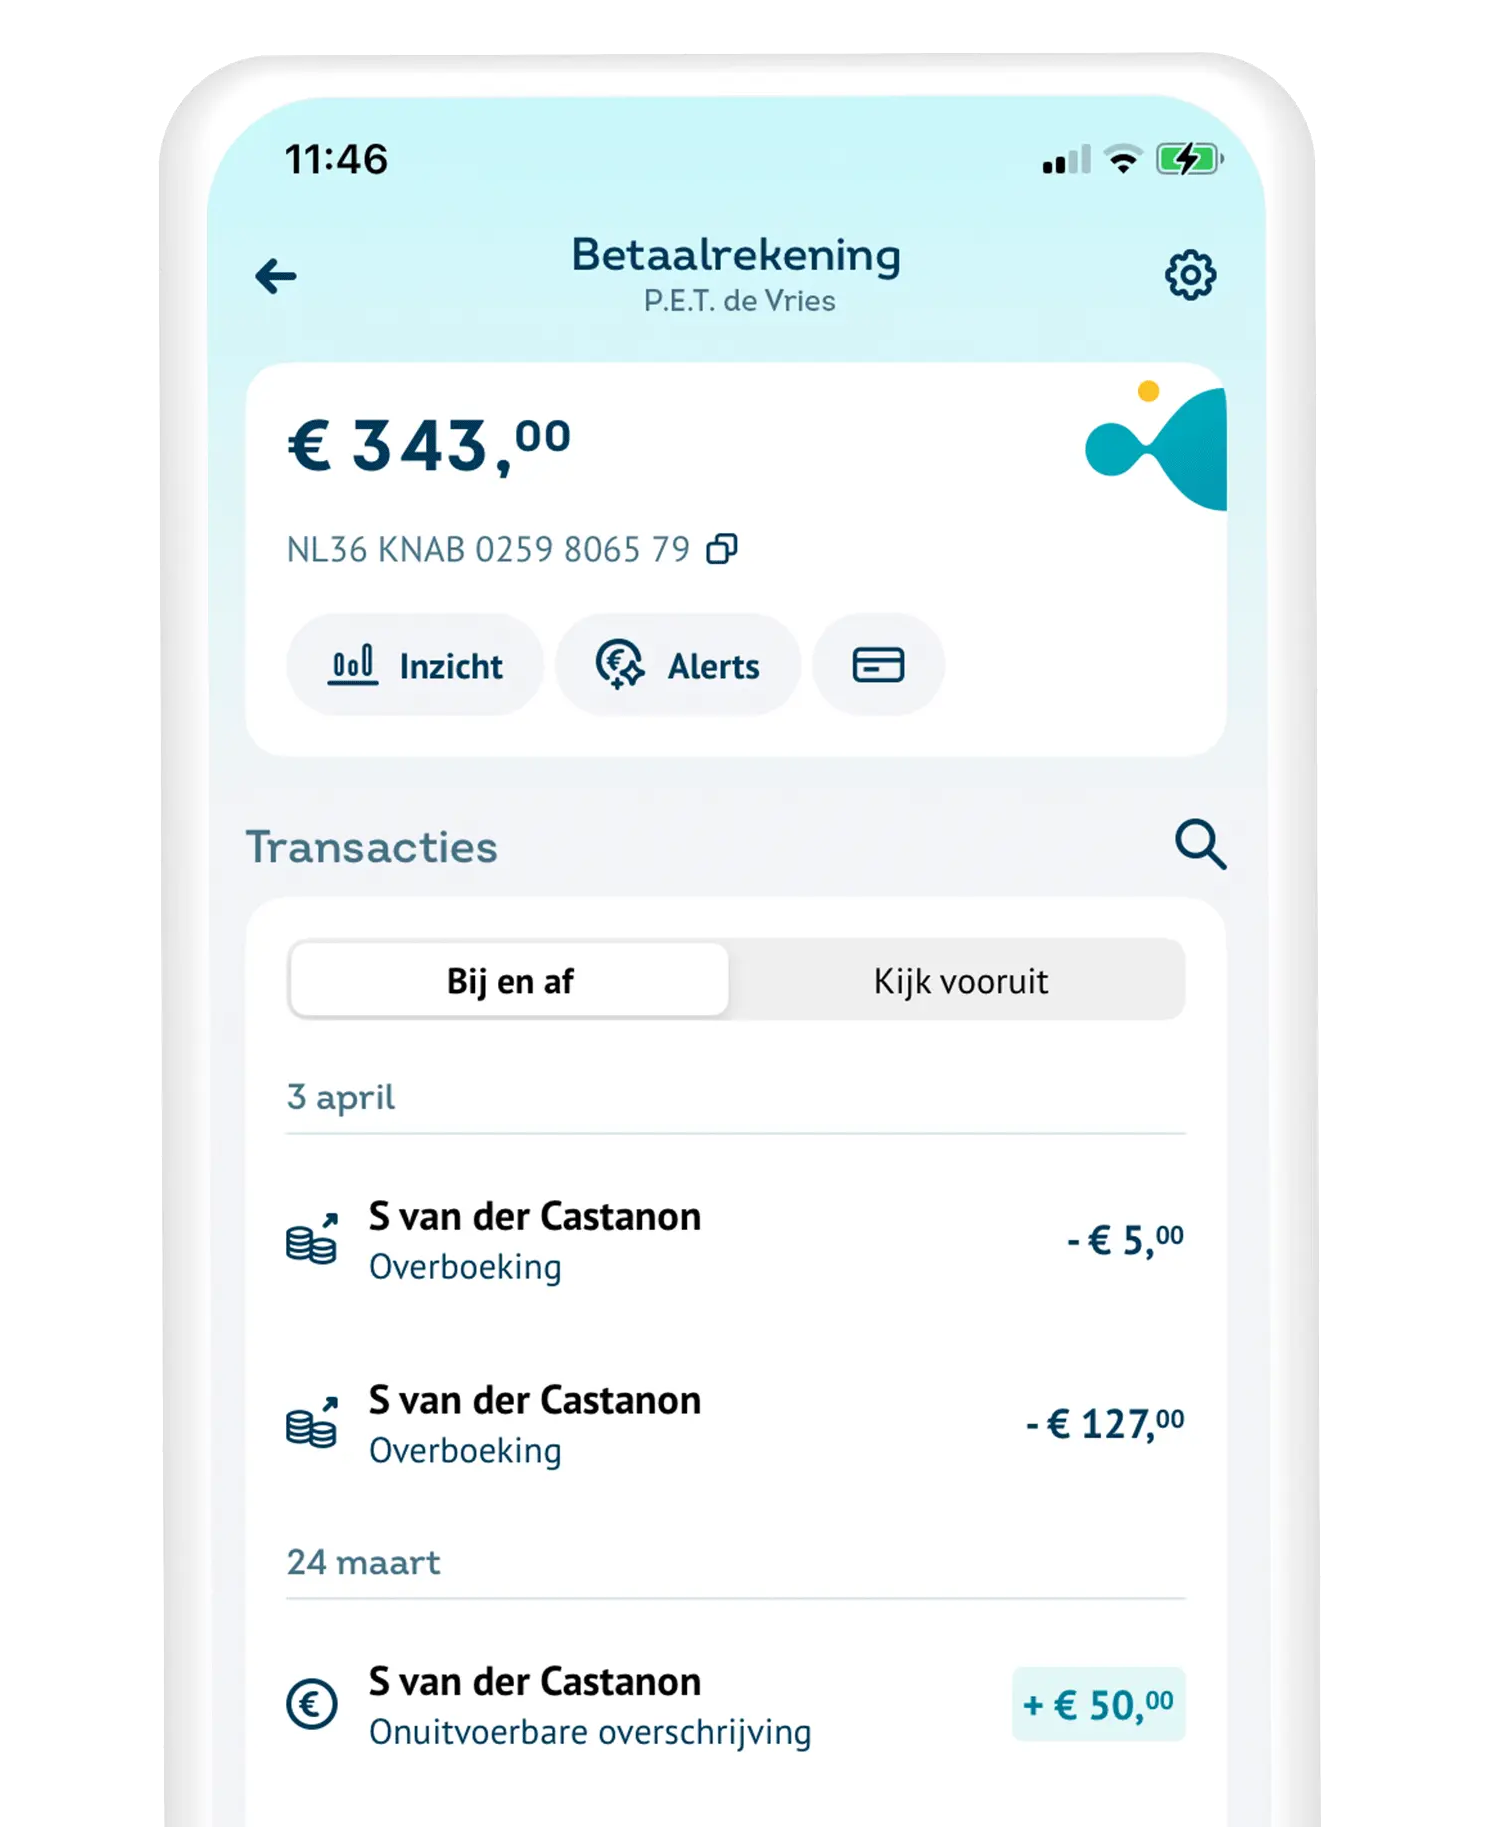The image size is (1497, 1827).
Task: Click the euro circle icon beside the €50 transaction
Action: coord(312,1704)
